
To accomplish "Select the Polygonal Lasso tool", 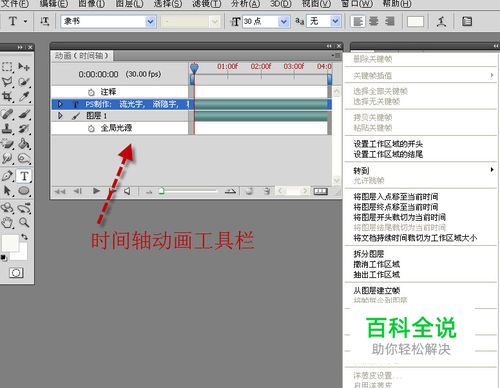I will pyautogui.click(x=7, y=82).
